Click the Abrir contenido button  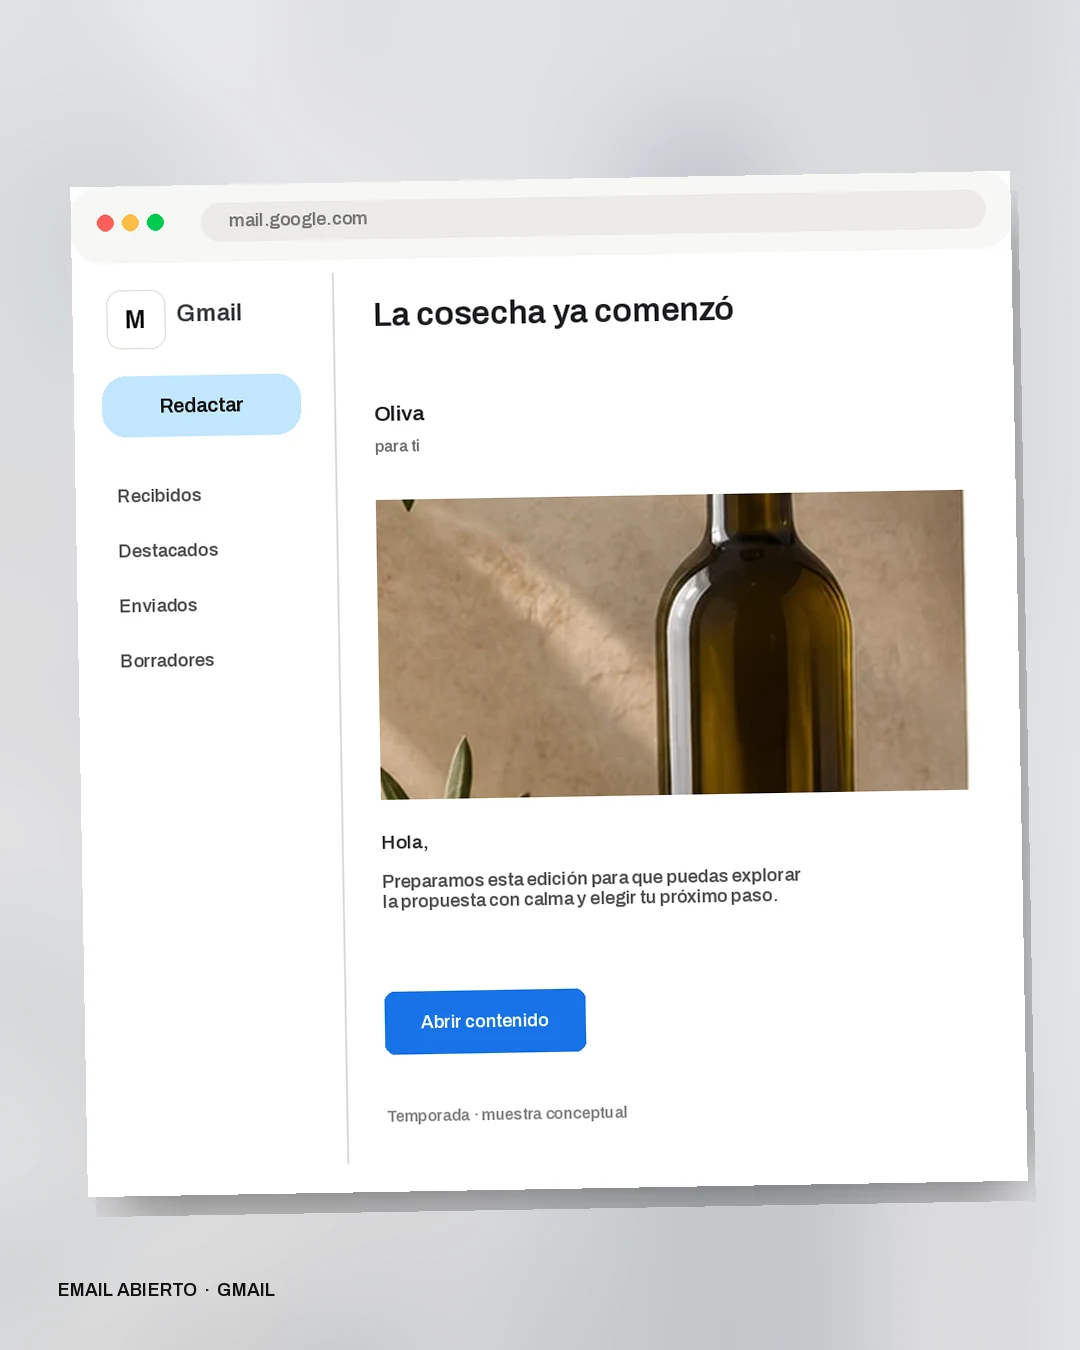(x=485, y=1021)
